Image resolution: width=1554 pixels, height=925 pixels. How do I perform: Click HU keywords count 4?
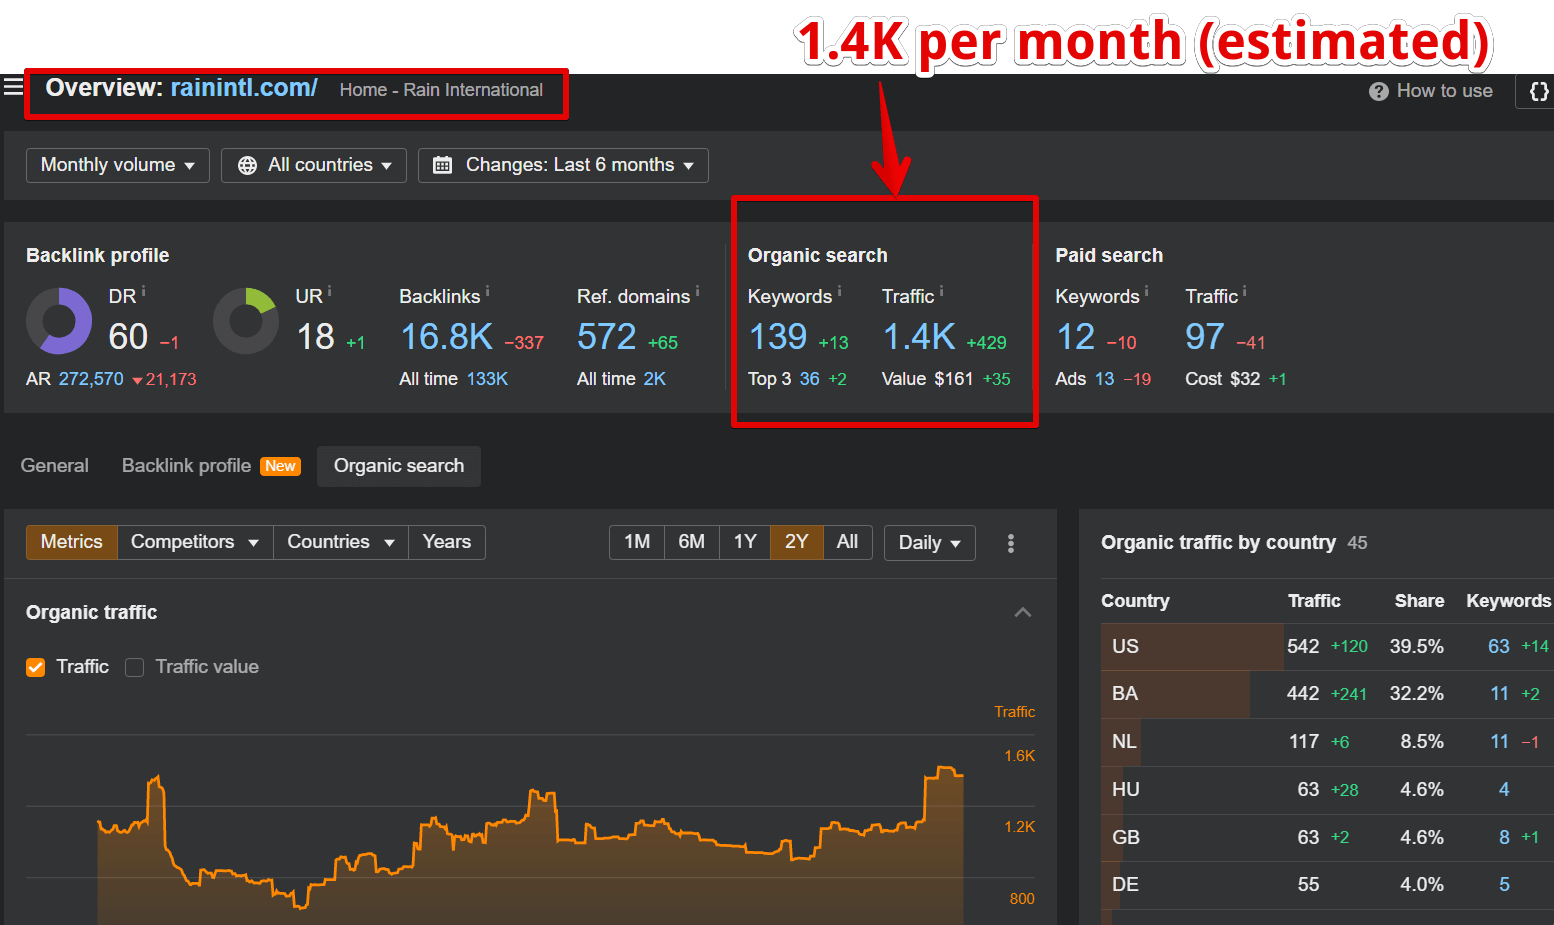[1504, 790]
